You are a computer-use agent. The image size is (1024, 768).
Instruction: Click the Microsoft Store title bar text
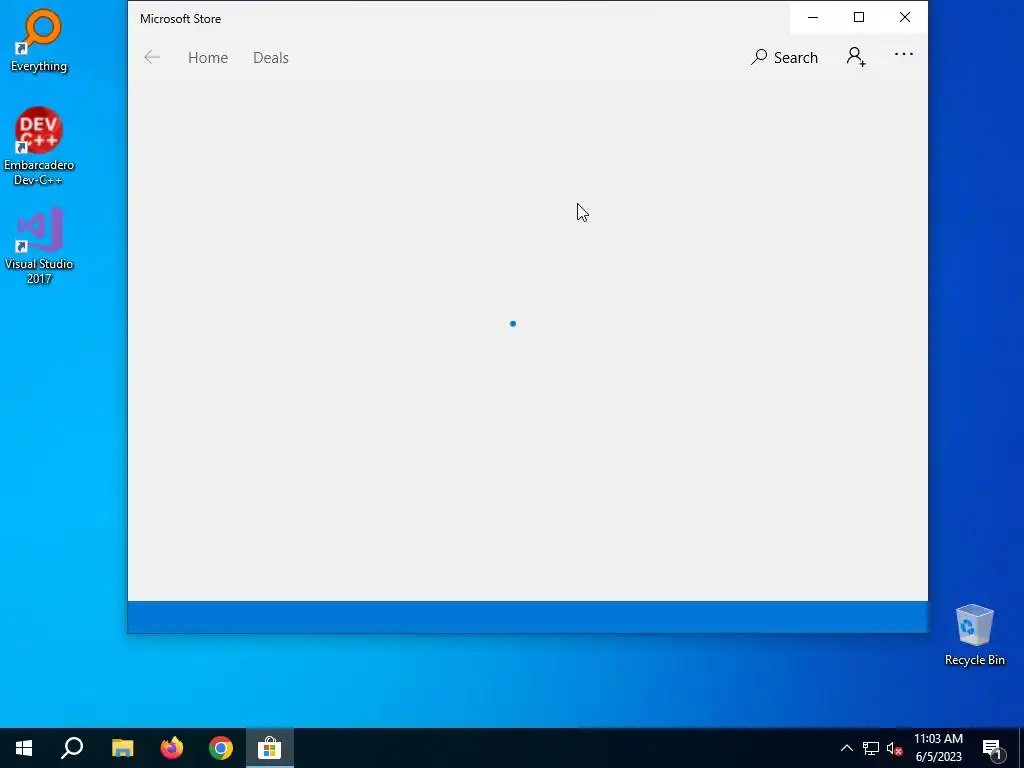point(180,19)
